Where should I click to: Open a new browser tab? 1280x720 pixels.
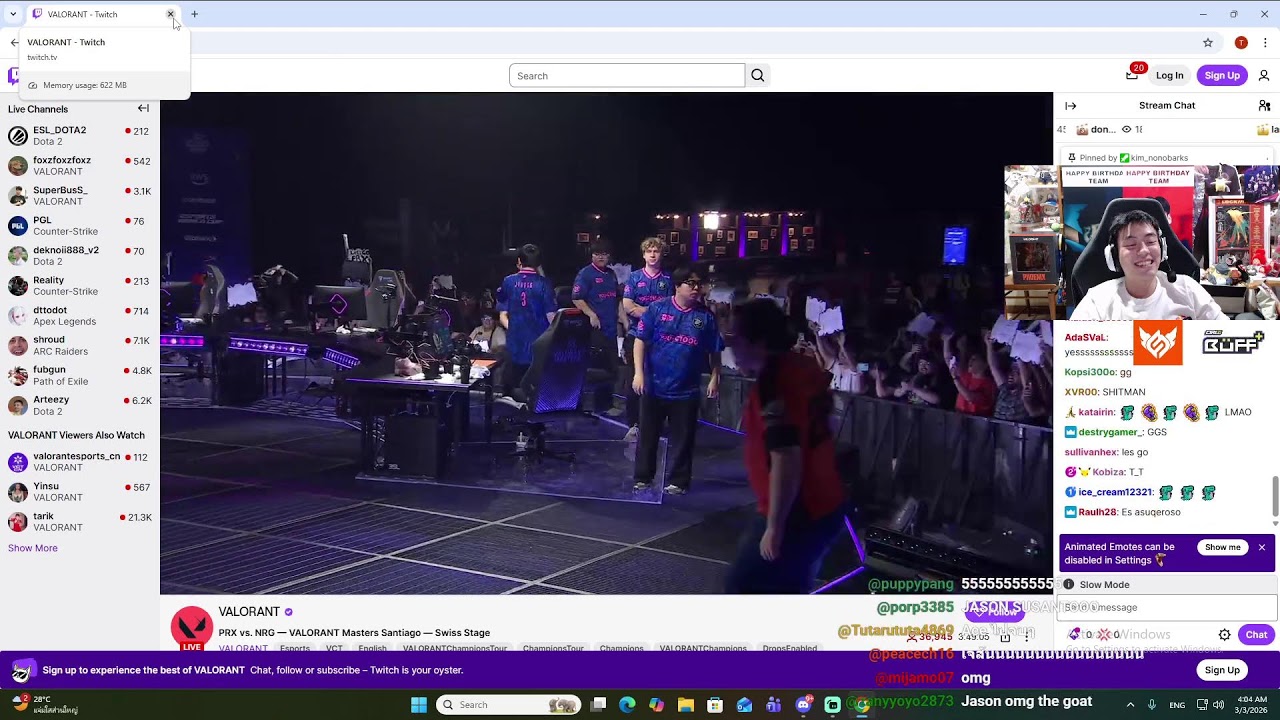tap(195, 14)
